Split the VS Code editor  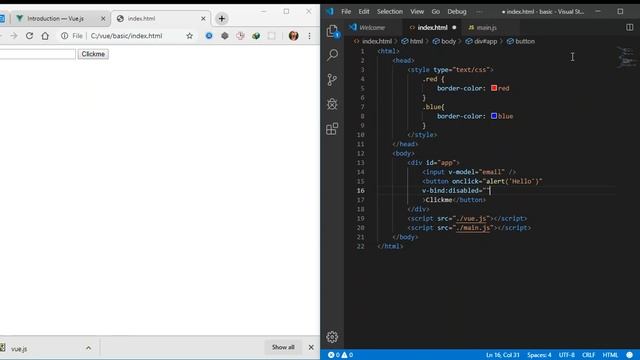point(629,27)
